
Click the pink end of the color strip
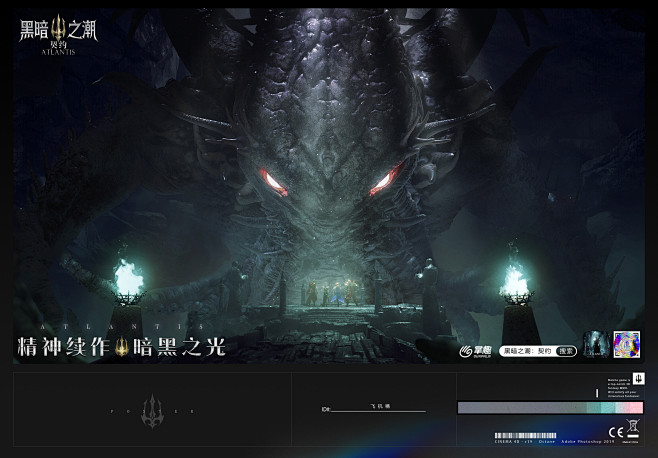(x=634, y=408)
